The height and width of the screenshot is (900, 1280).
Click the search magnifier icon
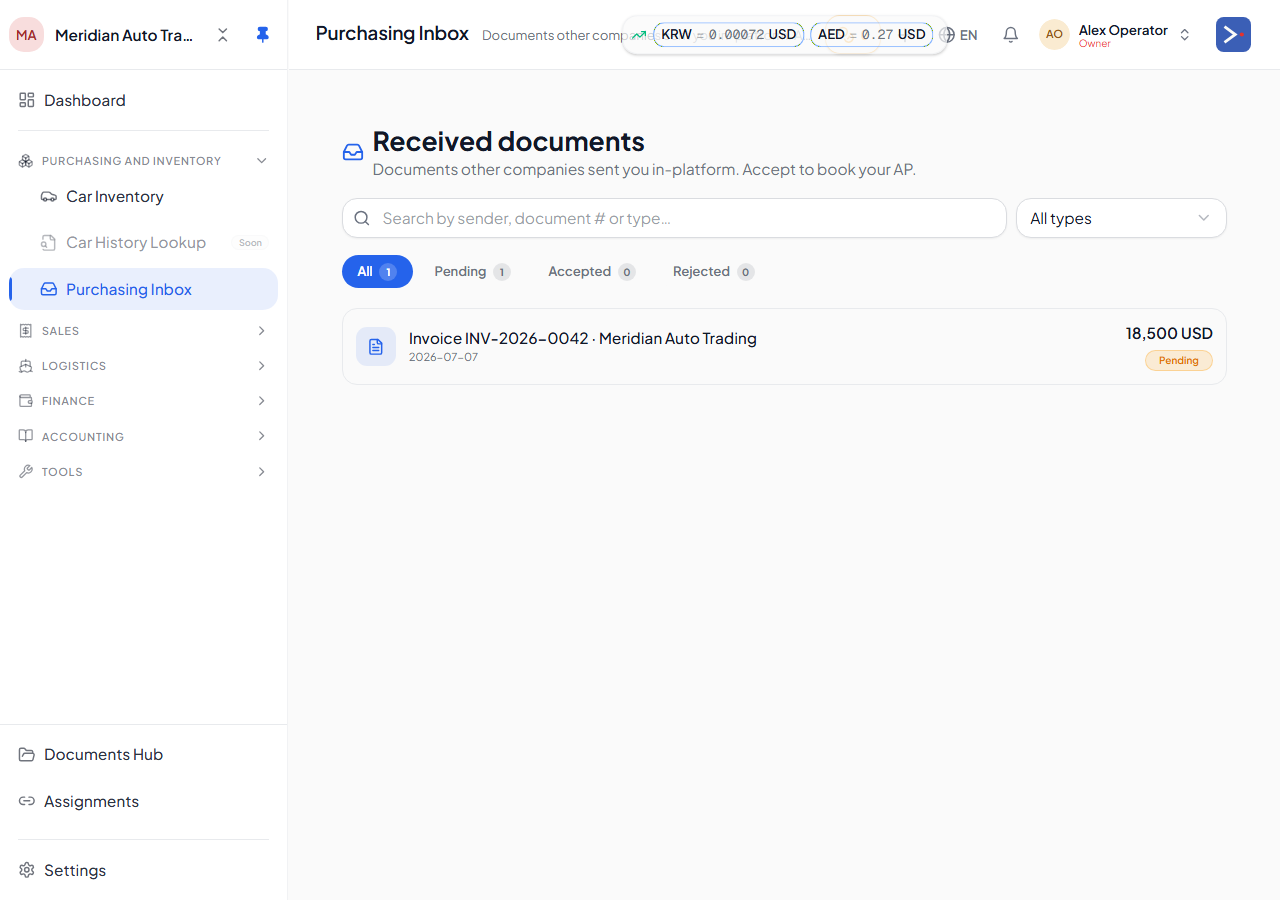pos(362,218)
